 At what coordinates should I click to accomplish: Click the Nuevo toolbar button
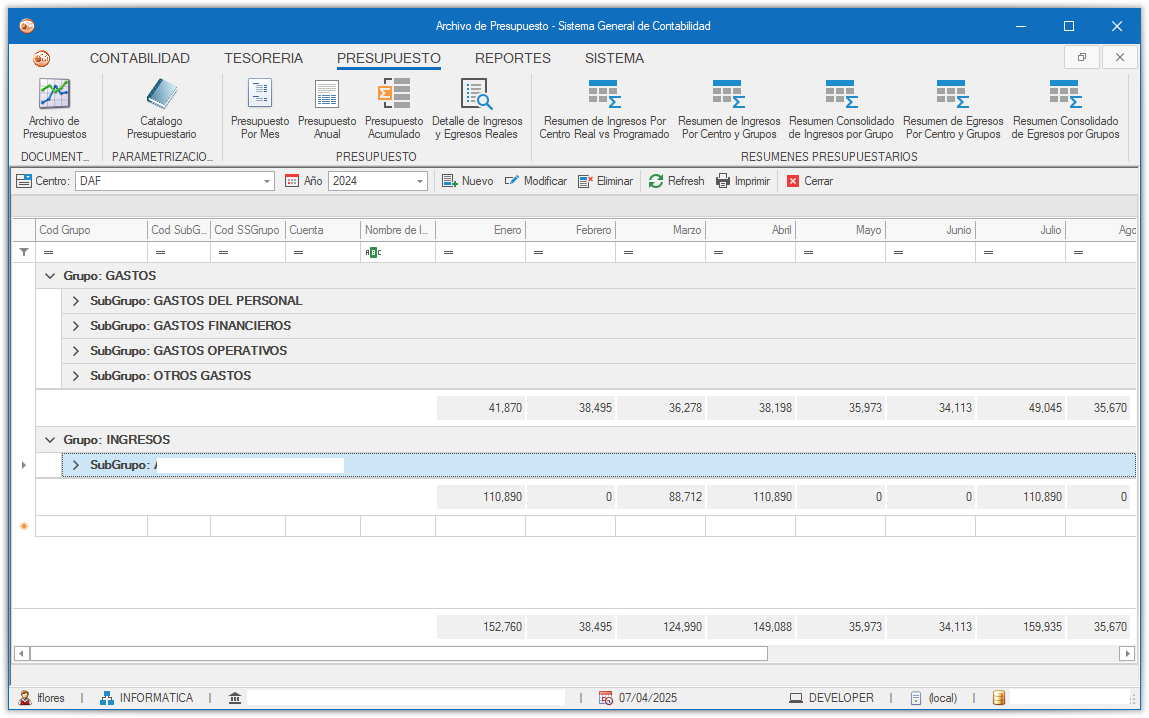468,181
